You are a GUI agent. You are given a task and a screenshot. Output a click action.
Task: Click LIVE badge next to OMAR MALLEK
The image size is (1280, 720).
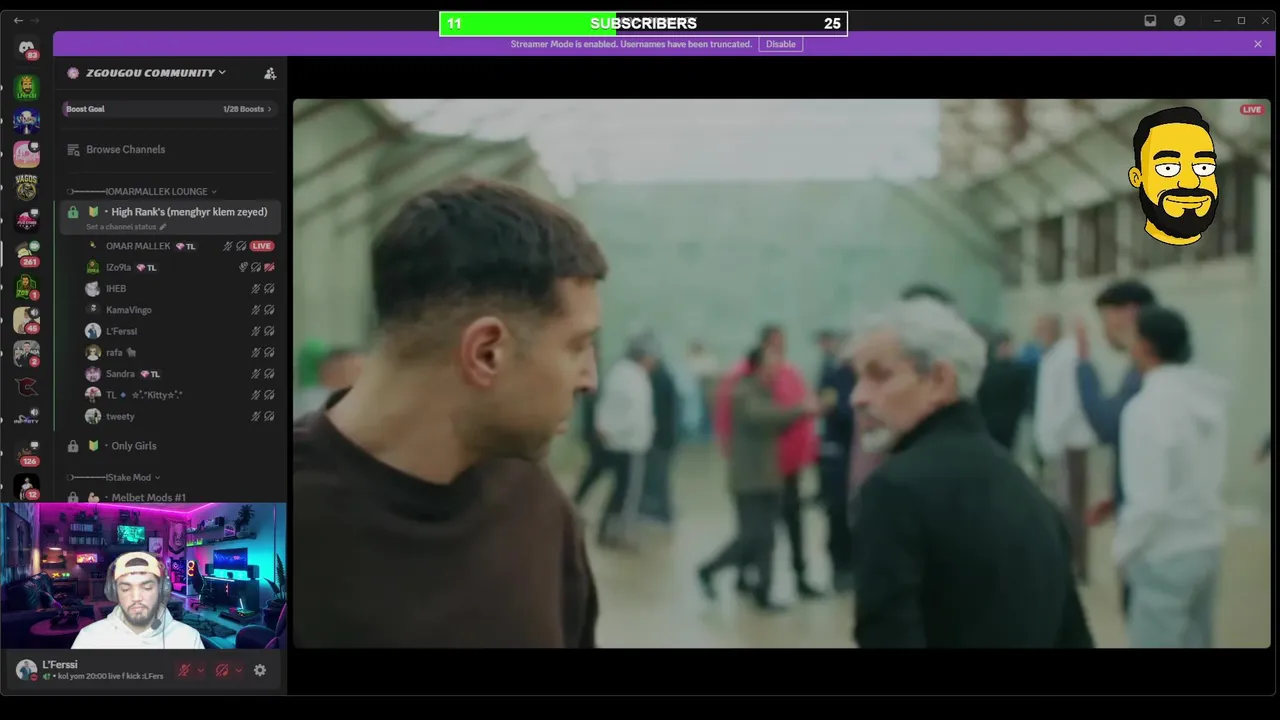pos(261,246)
